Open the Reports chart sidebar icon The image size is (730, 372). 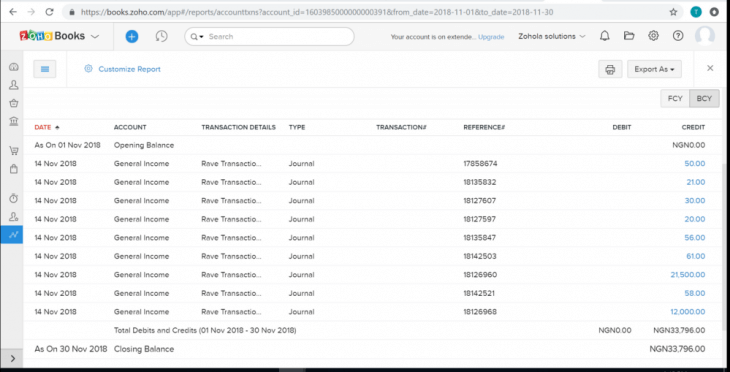coord(12,235)
